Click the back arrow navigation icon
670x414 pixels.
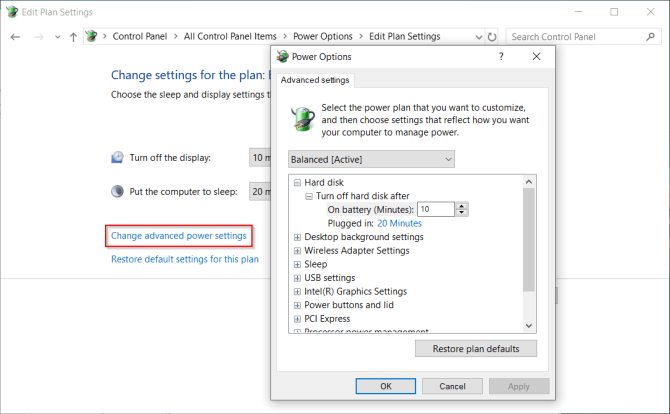pyautogui.click(x=15, y=36)
